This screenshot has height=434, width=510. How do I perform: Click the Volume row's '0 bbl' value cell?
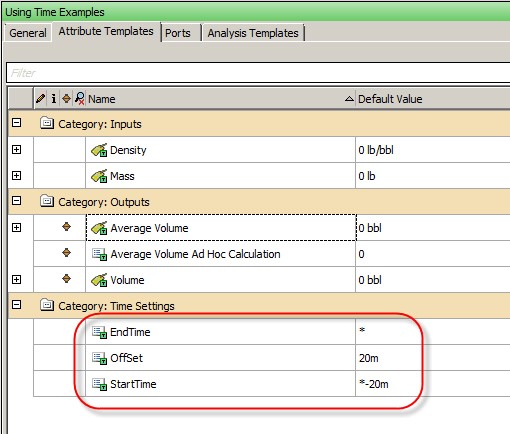coord(433,280)
